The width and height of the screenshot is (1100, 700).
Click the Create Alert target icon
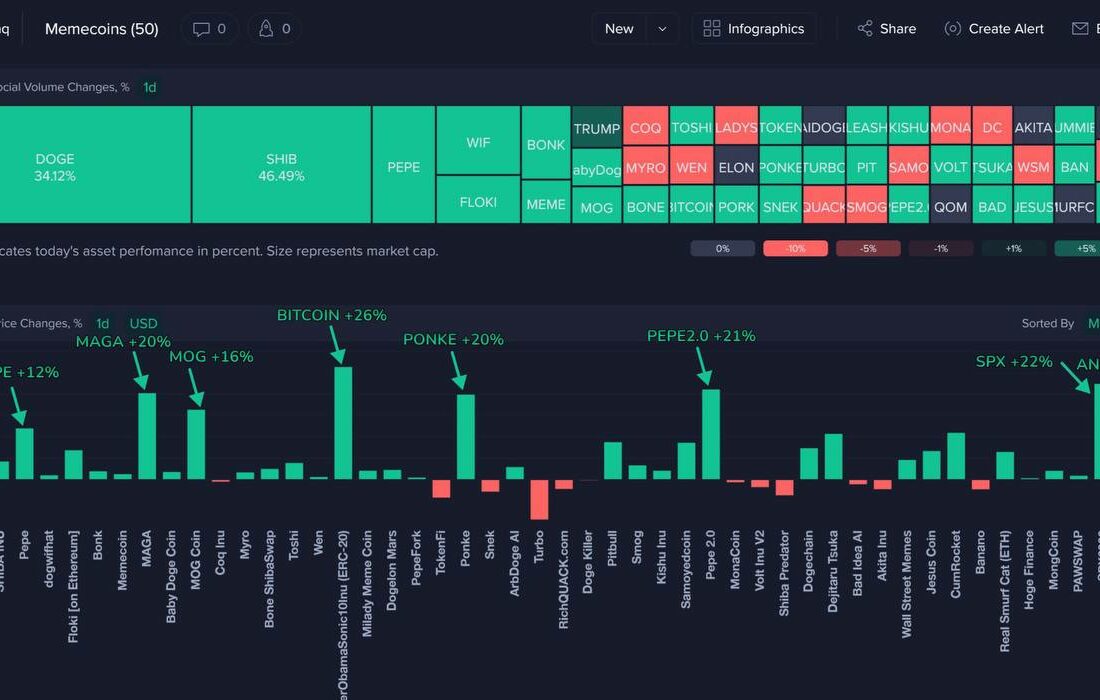[952, 29]
